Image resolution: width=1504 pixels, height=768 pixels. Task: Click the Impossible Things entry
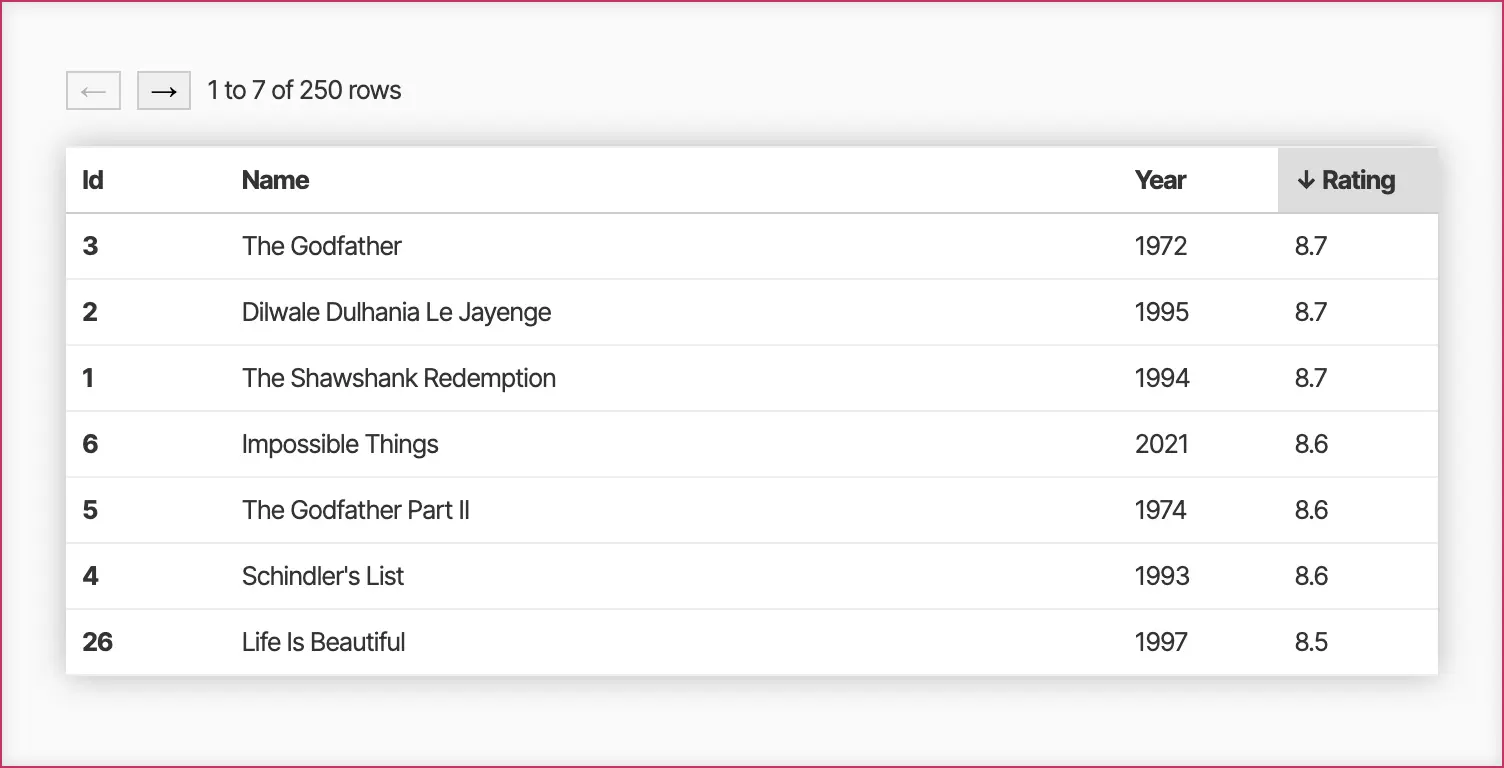[340, 445]
